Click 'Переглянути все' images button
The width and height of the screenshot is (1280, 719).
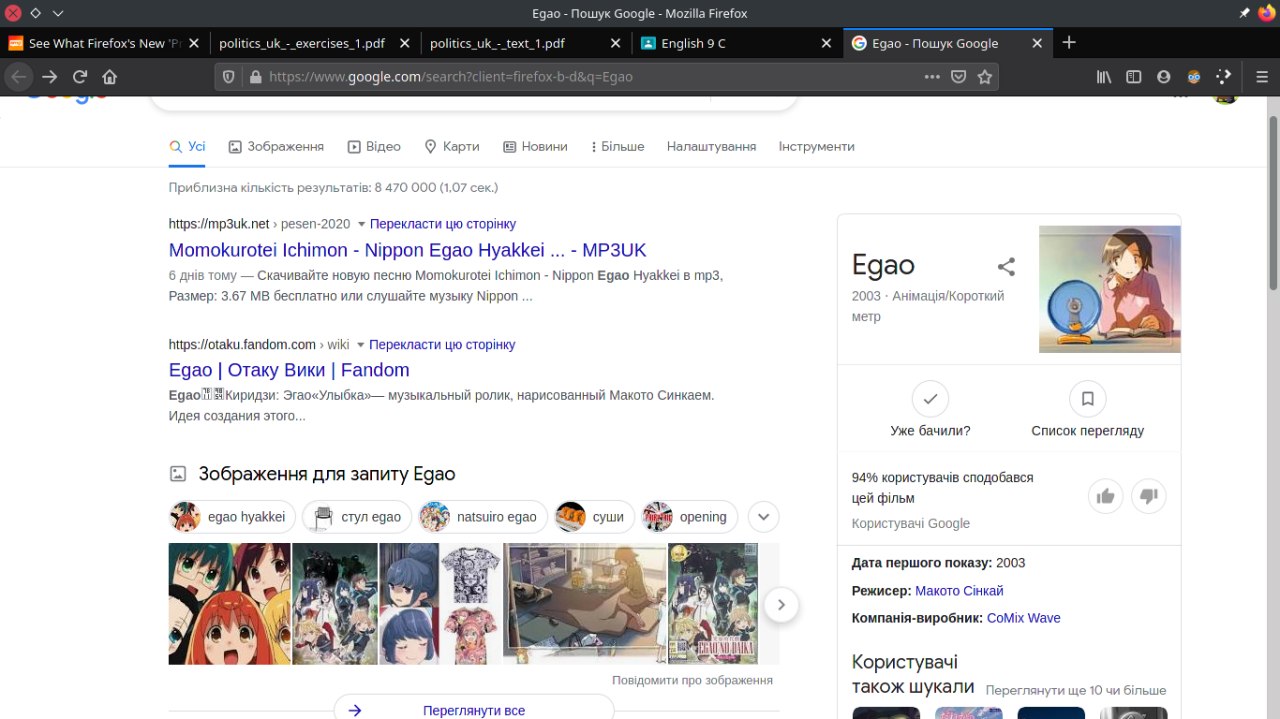pyautogui.click(x=474, y=710)
